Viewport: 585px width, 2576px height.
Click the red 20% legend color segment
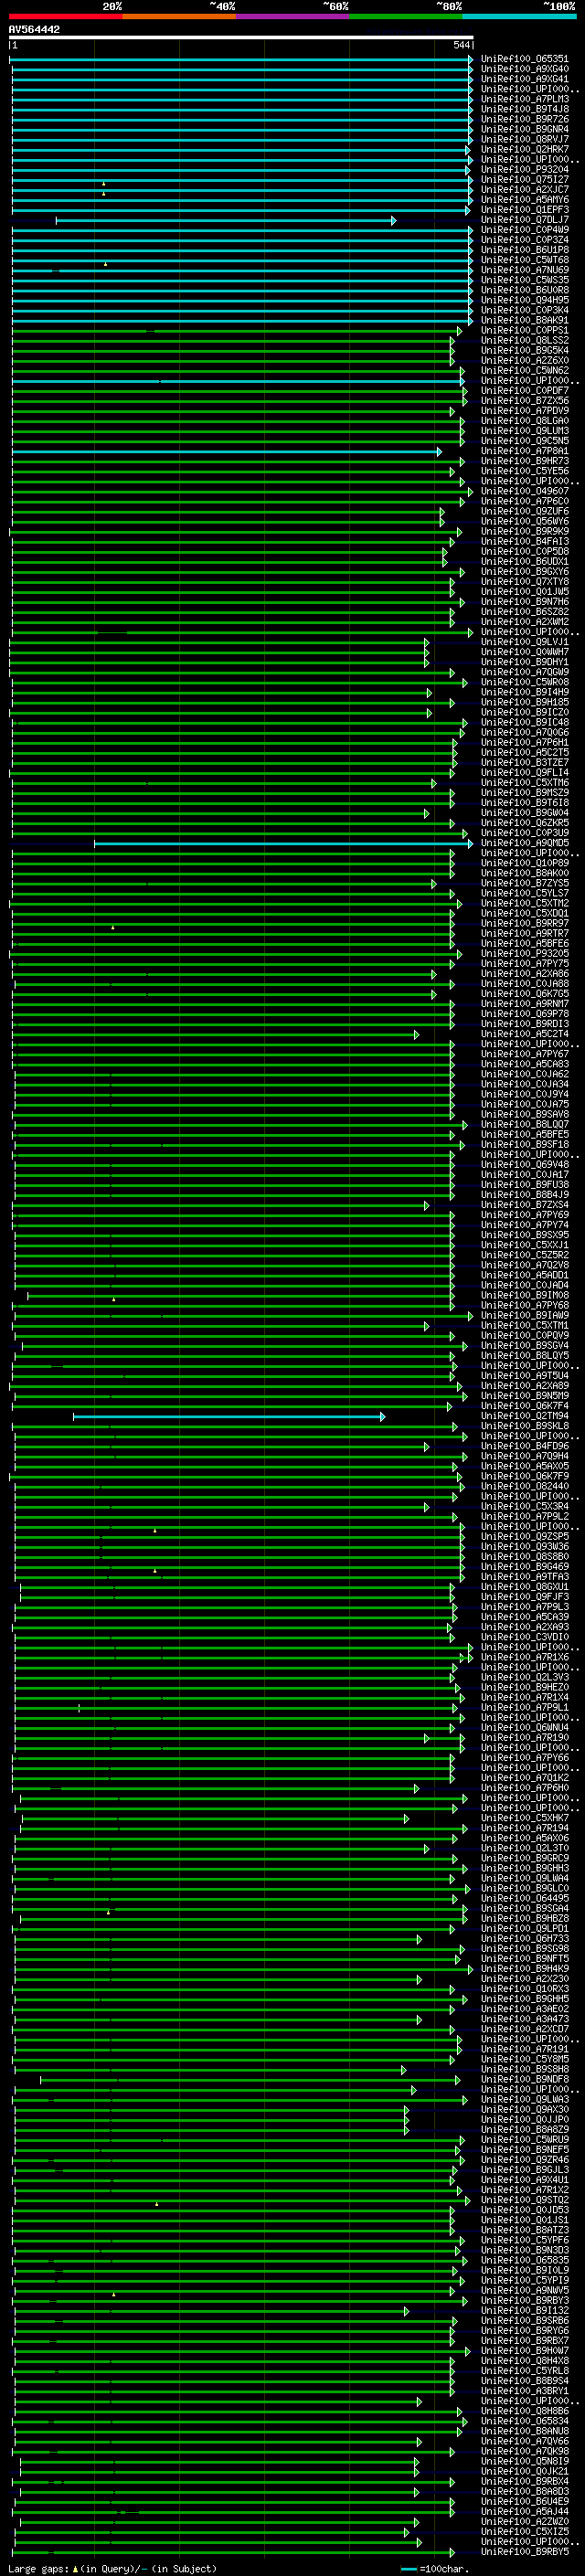(65, 16)
